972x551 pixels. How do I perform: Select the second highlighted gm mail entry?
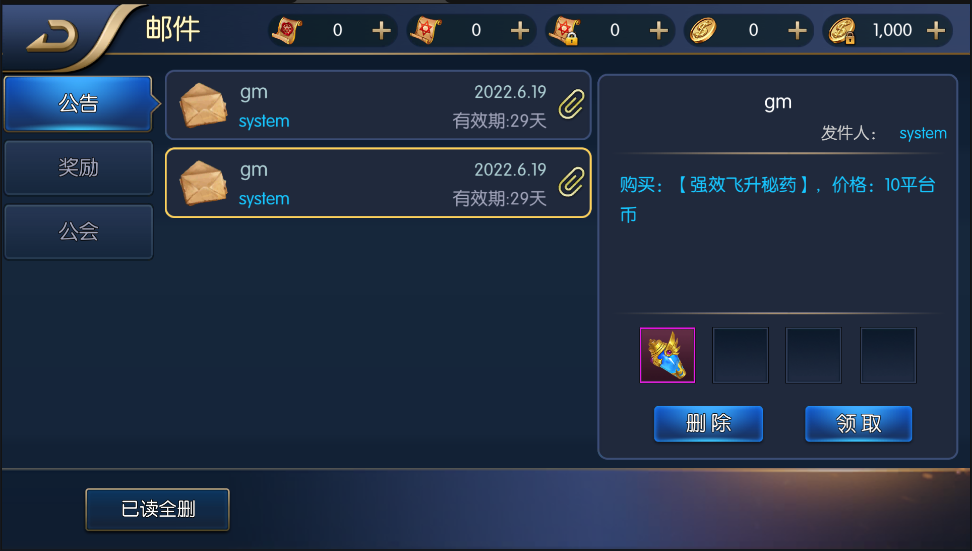click(378, 183)
